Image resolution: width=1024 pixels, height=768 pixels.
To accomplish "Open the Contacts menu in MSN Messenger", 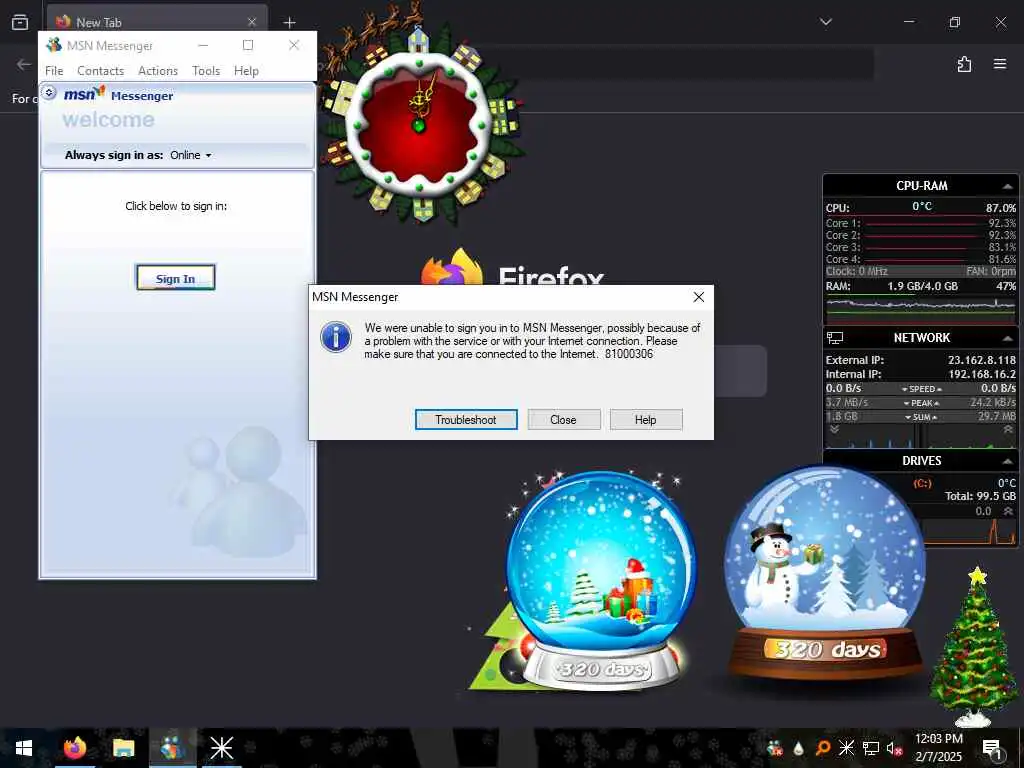I will [x=101, y=71].
